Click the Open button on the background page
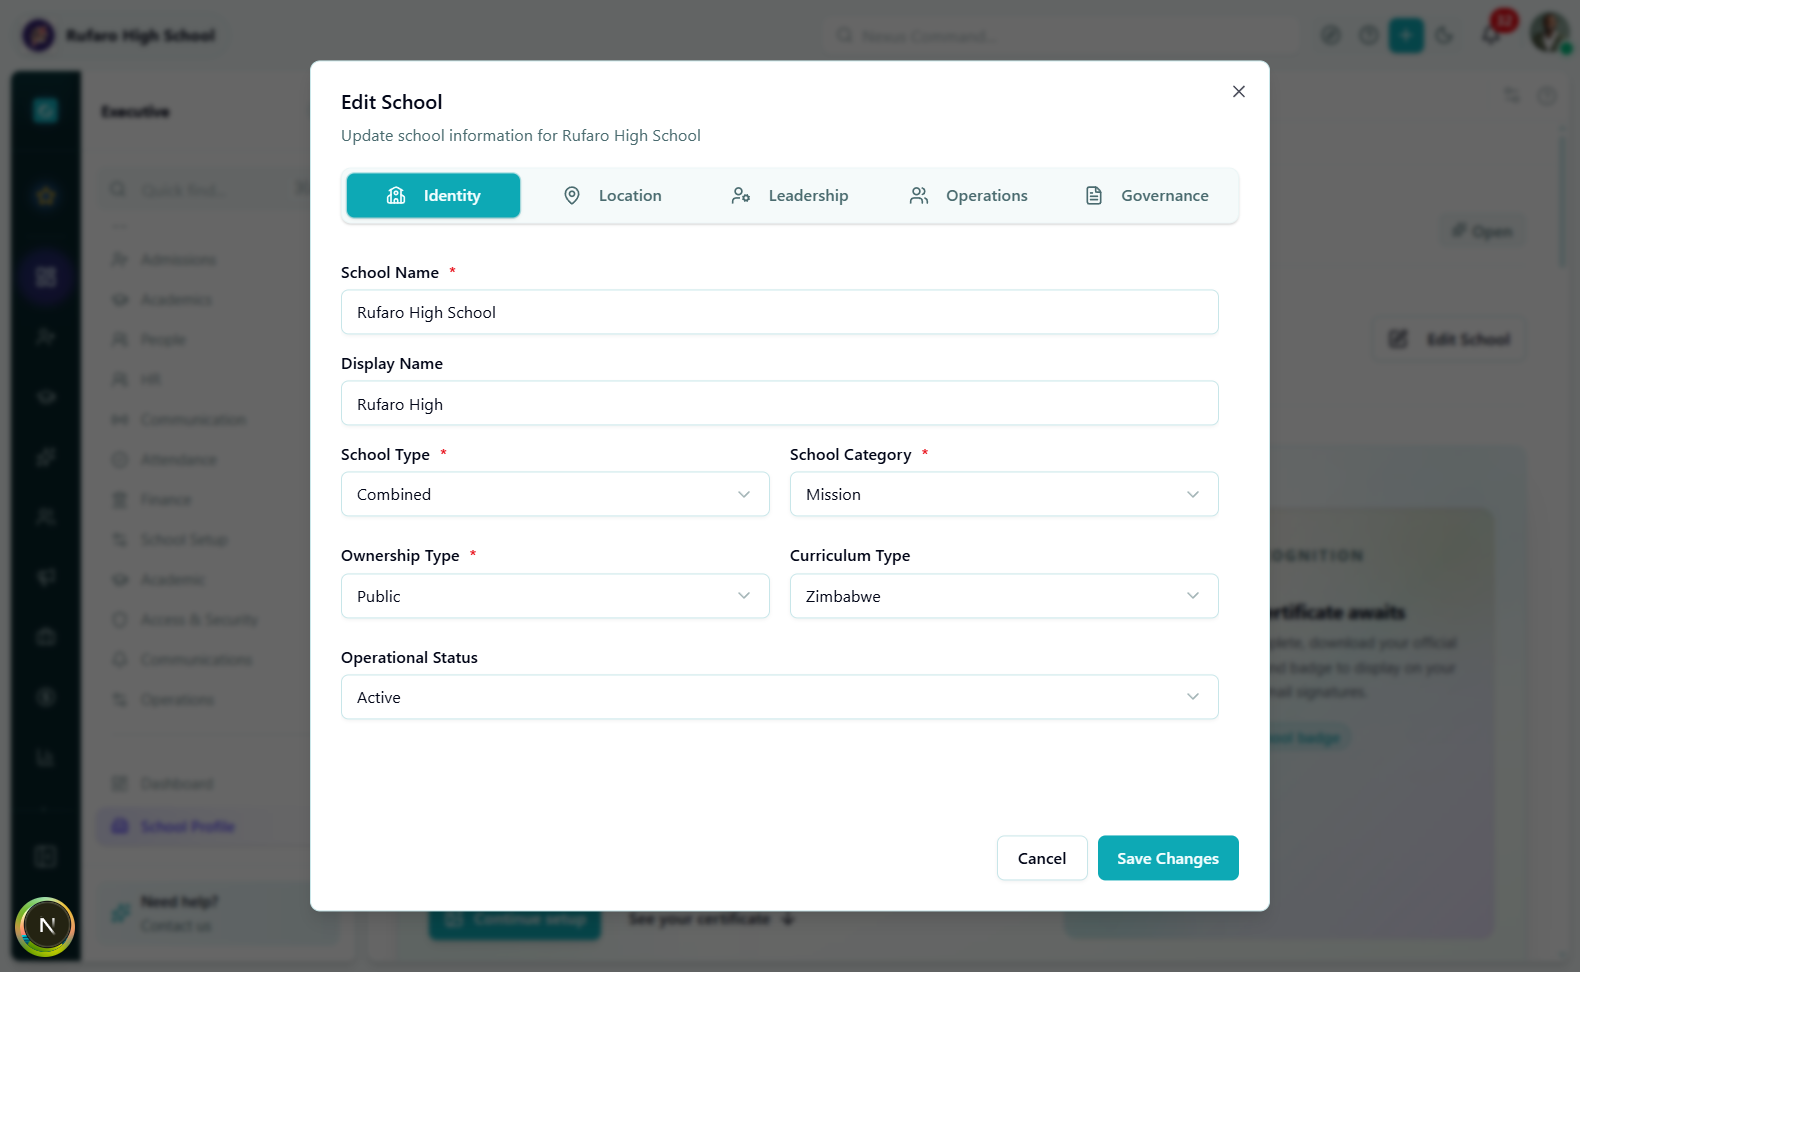The height and width of the screenshot is (1125, 1800). point(1482,232)
